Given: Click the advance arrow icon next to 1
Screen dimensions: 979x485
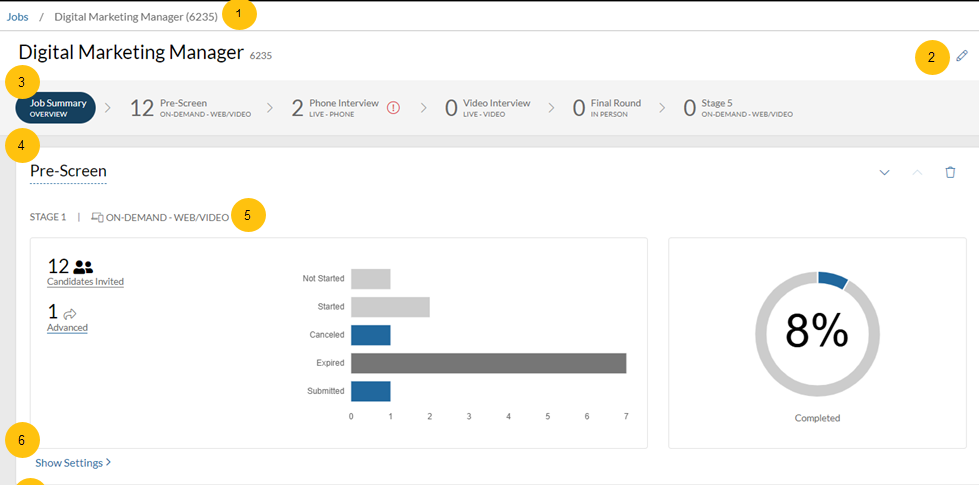Looking at the screenshot, I should 69,313.
